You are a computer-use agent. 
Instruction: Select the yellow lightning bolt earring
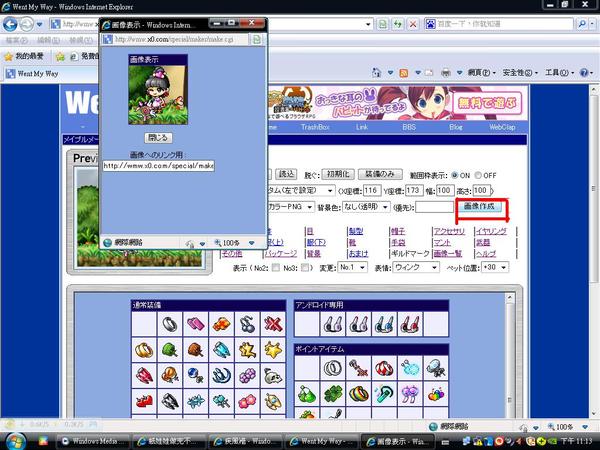[x=248, y=350]
